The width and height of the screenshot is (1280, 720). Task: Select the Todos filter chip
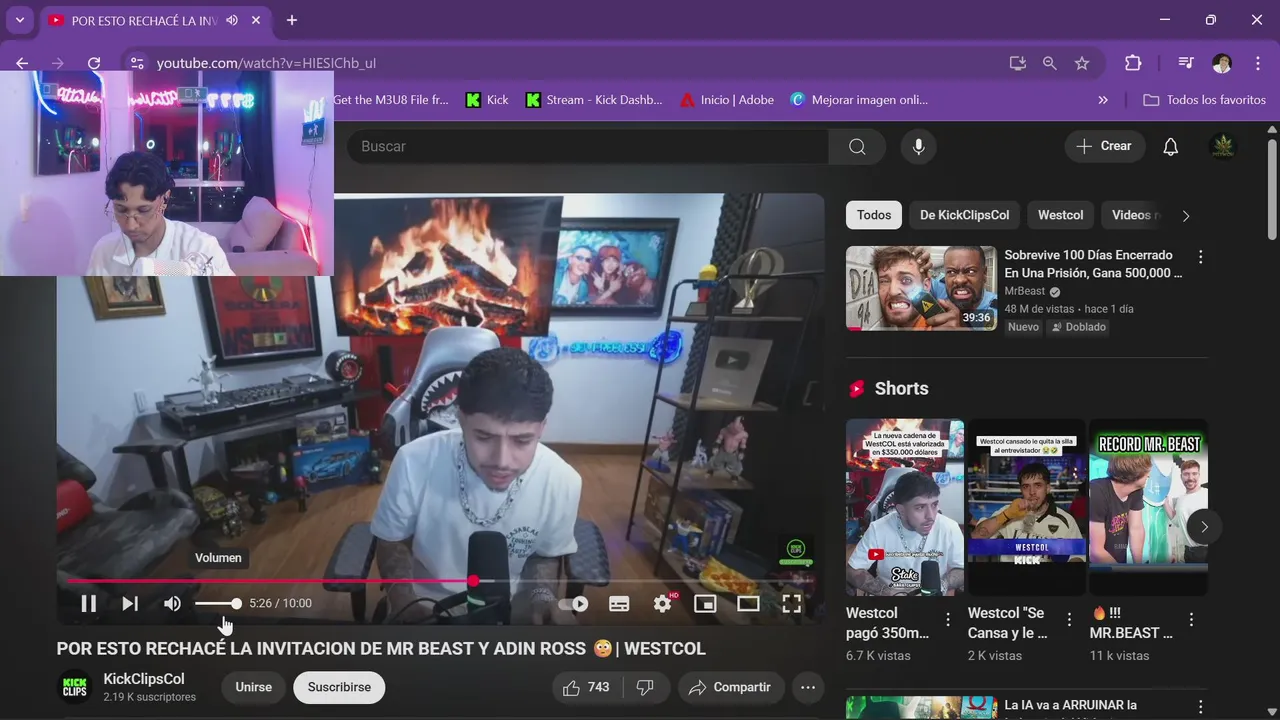874,215
